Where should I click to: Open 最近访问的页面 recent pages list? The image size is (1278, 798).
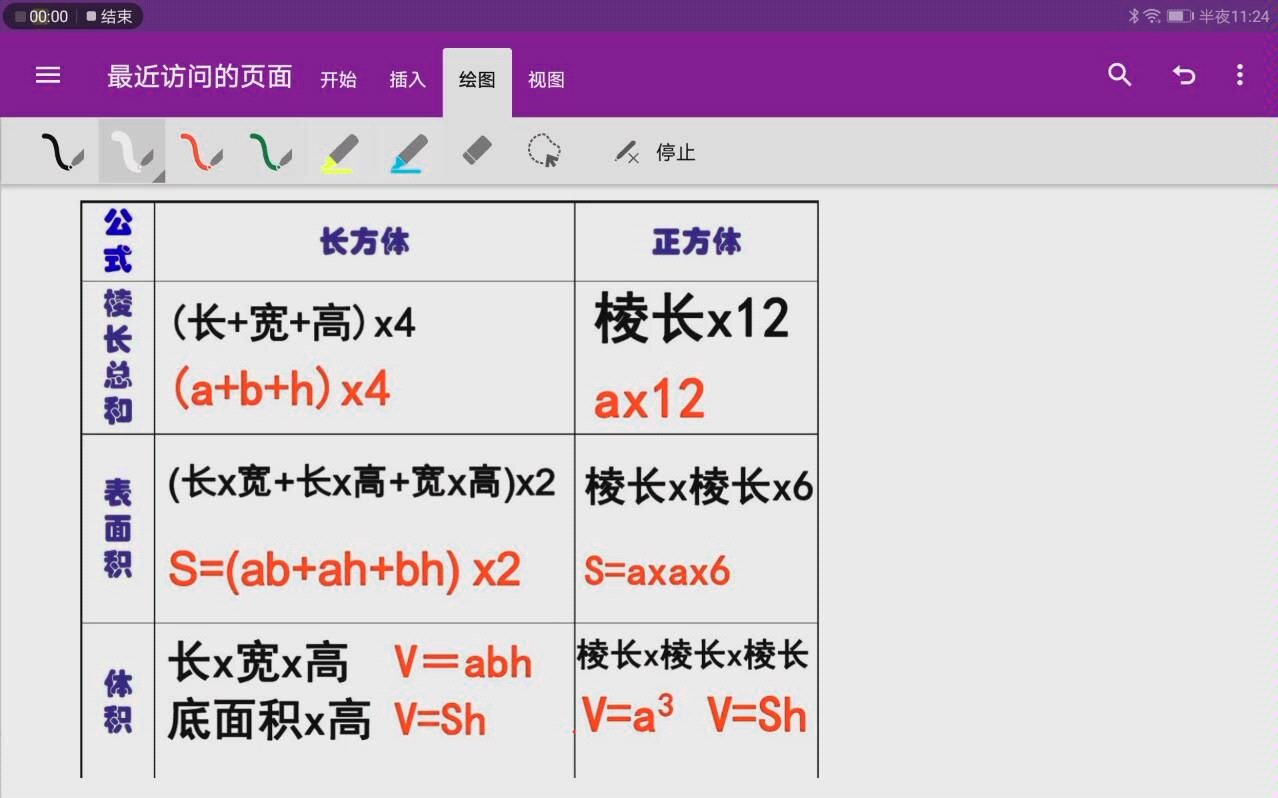point(198,76)
